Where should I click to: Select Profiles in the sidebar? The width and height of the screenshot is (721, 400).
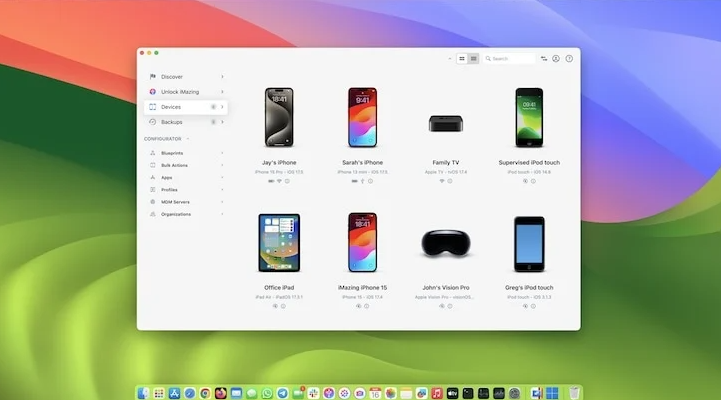169,189
